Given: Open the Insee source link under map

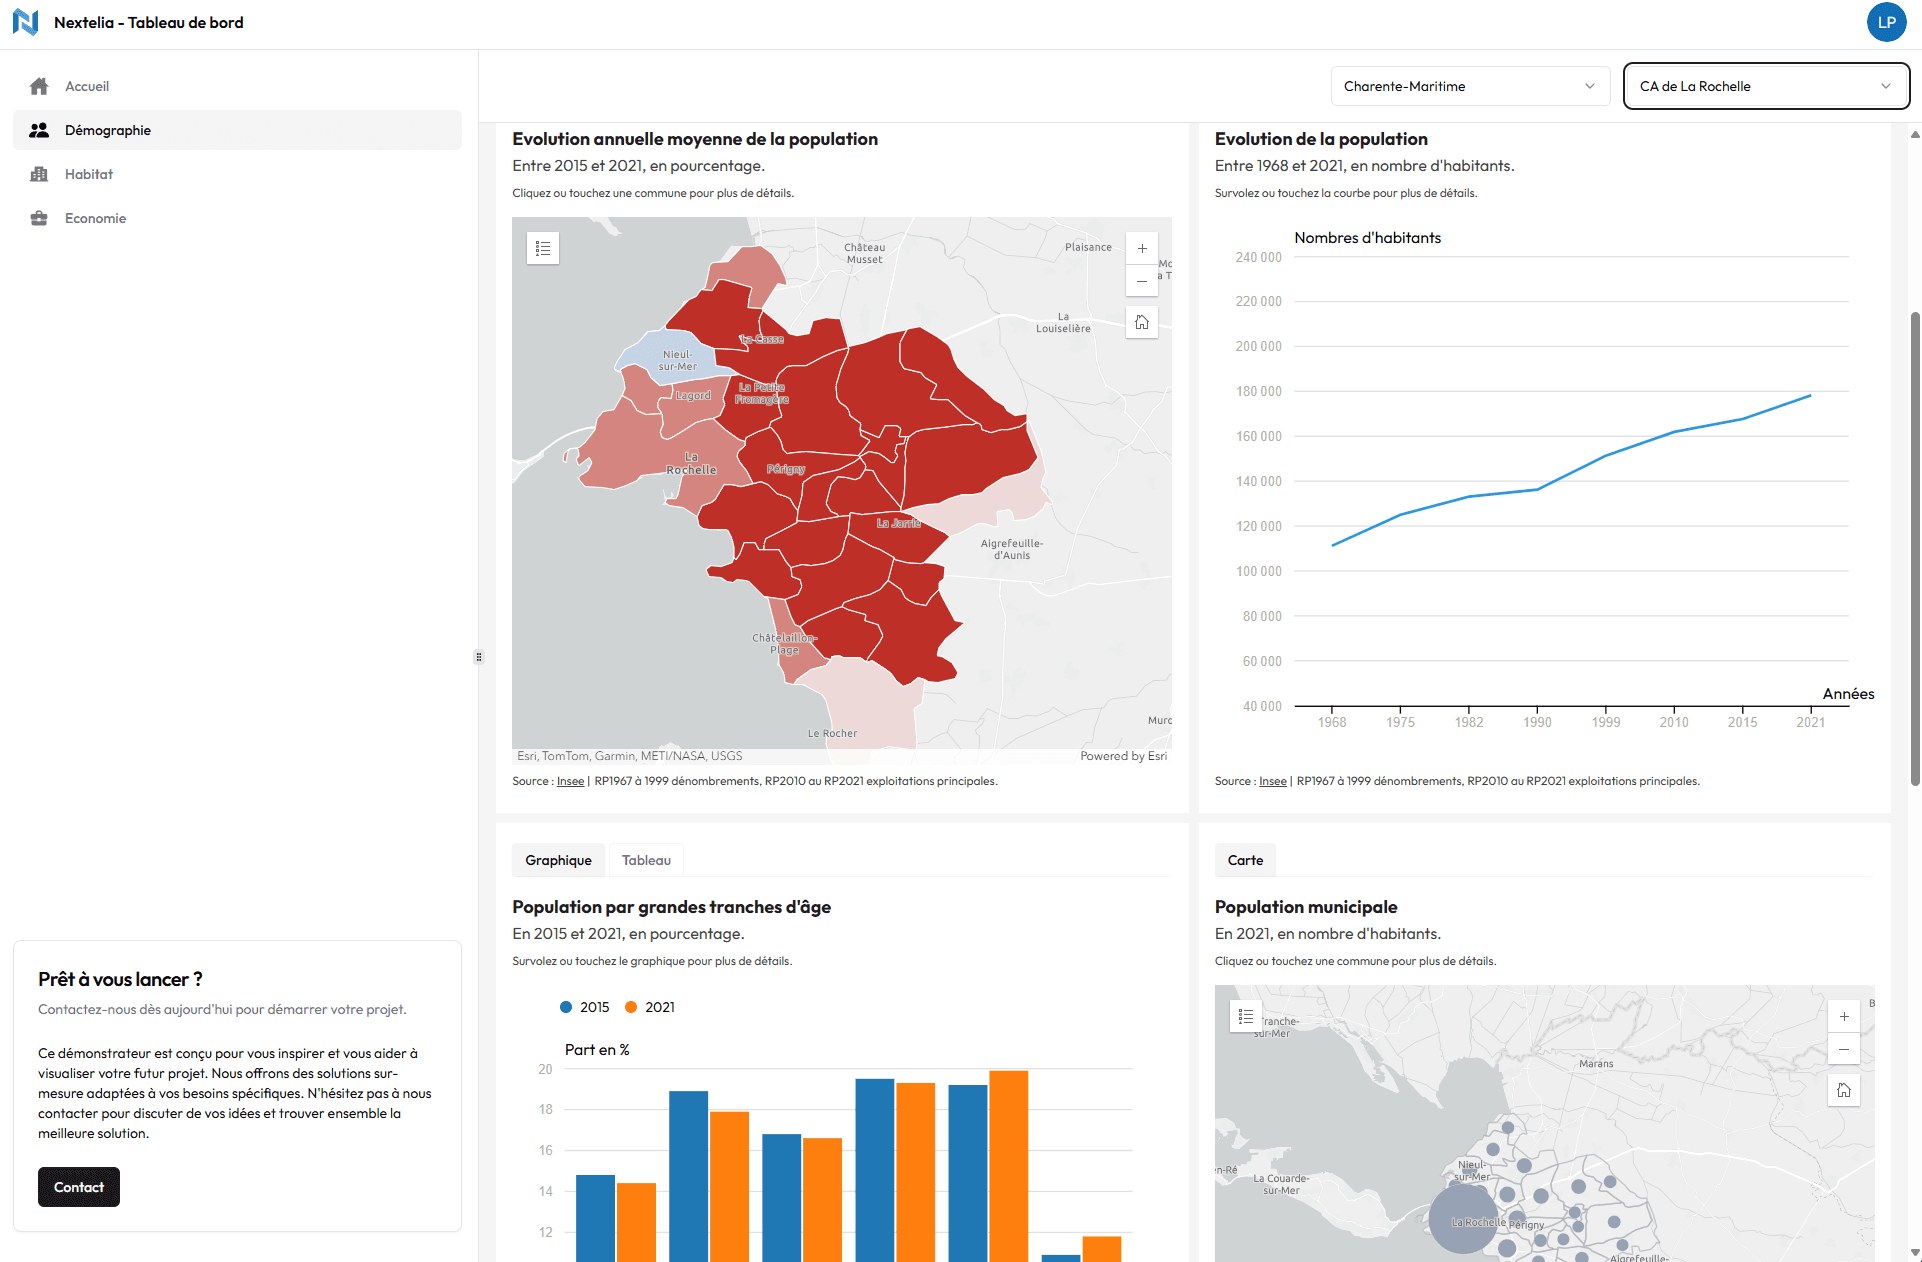Looking at the screenshot, I should 570,781.
